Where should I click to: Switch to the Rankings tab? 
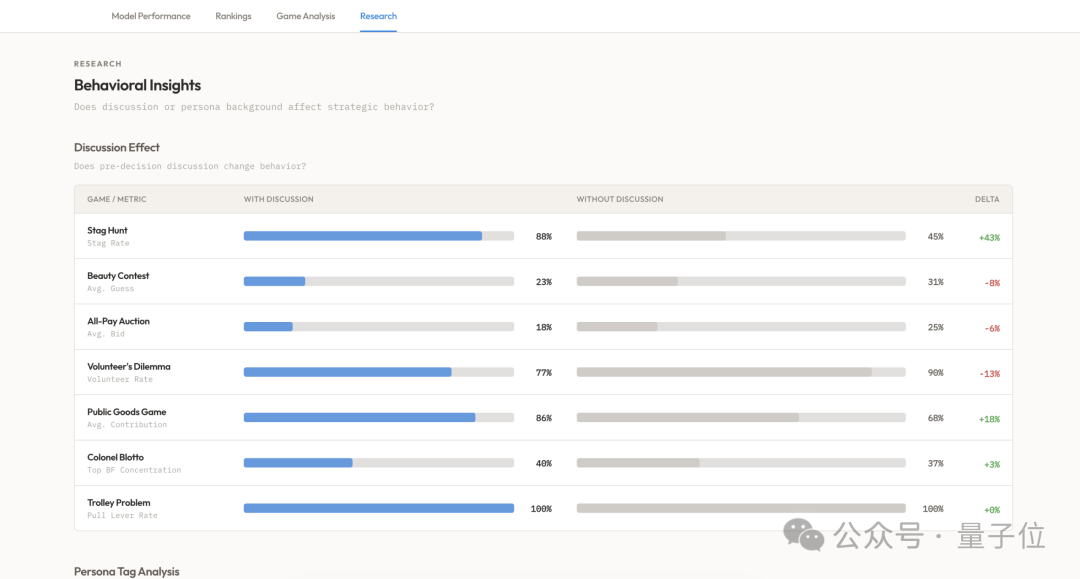click(233, 16)
